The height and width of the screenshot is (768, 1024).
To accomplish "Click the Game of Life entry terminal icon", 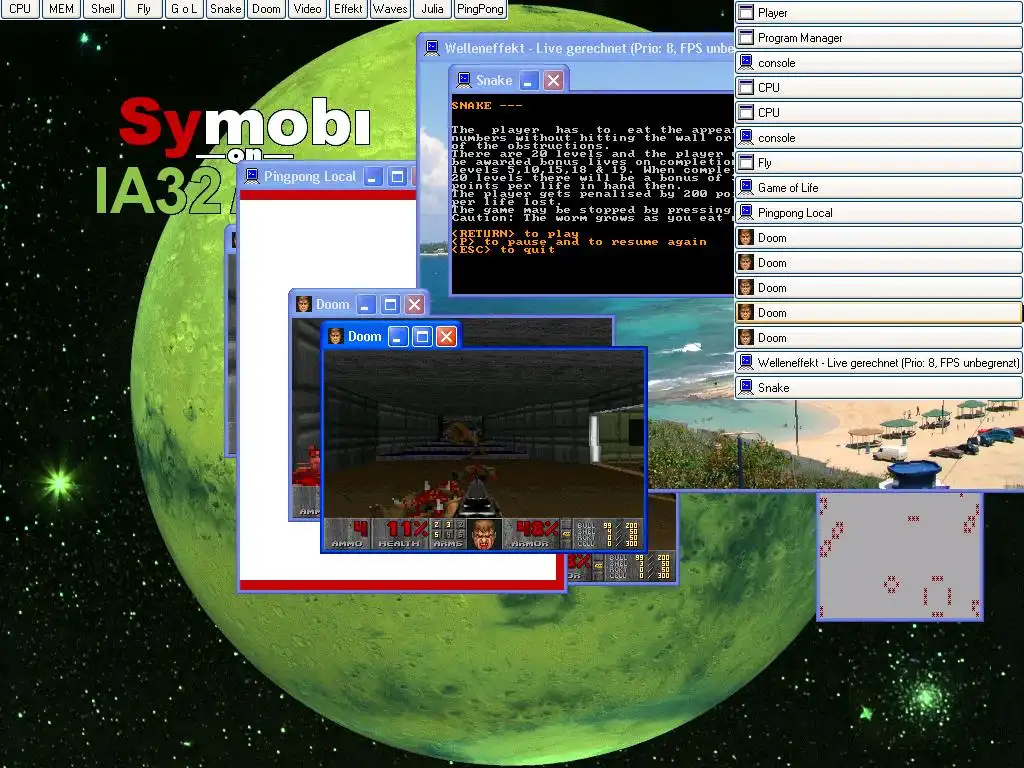I will (746, 187).
